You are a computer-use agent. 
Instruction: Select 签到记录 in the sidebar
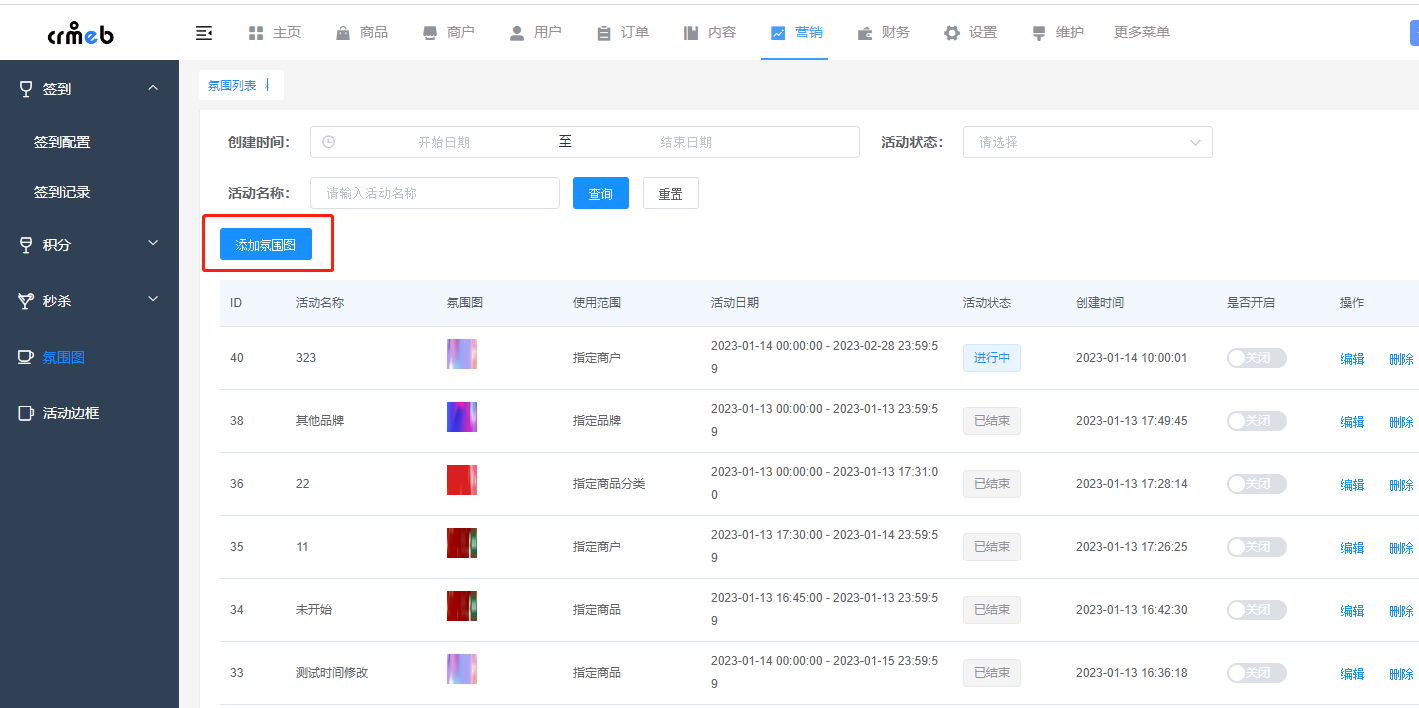pyautogui.click(x=62, y=192)
